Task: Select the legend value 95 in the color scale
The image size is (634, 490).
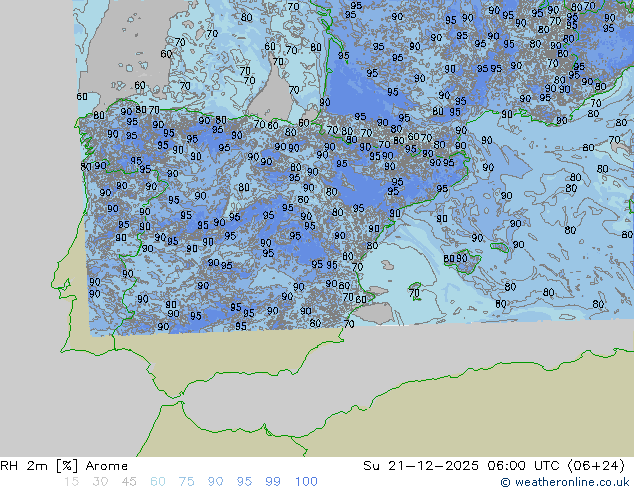Action: tap(244, 482)
